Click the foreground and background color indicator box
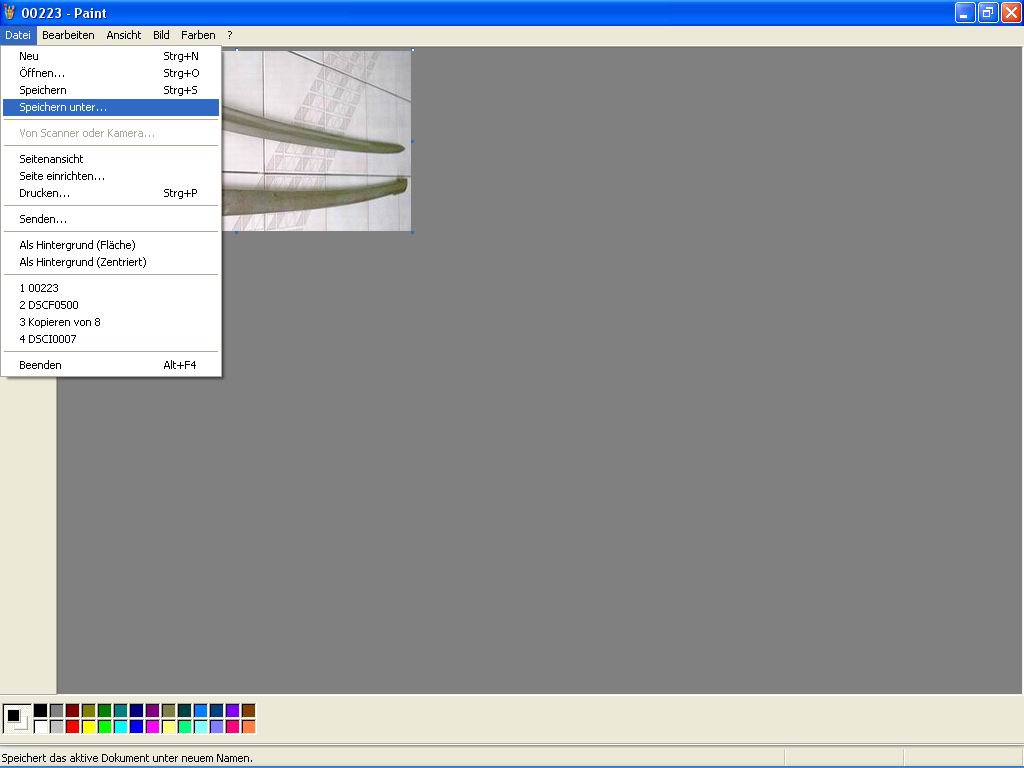 16,718
